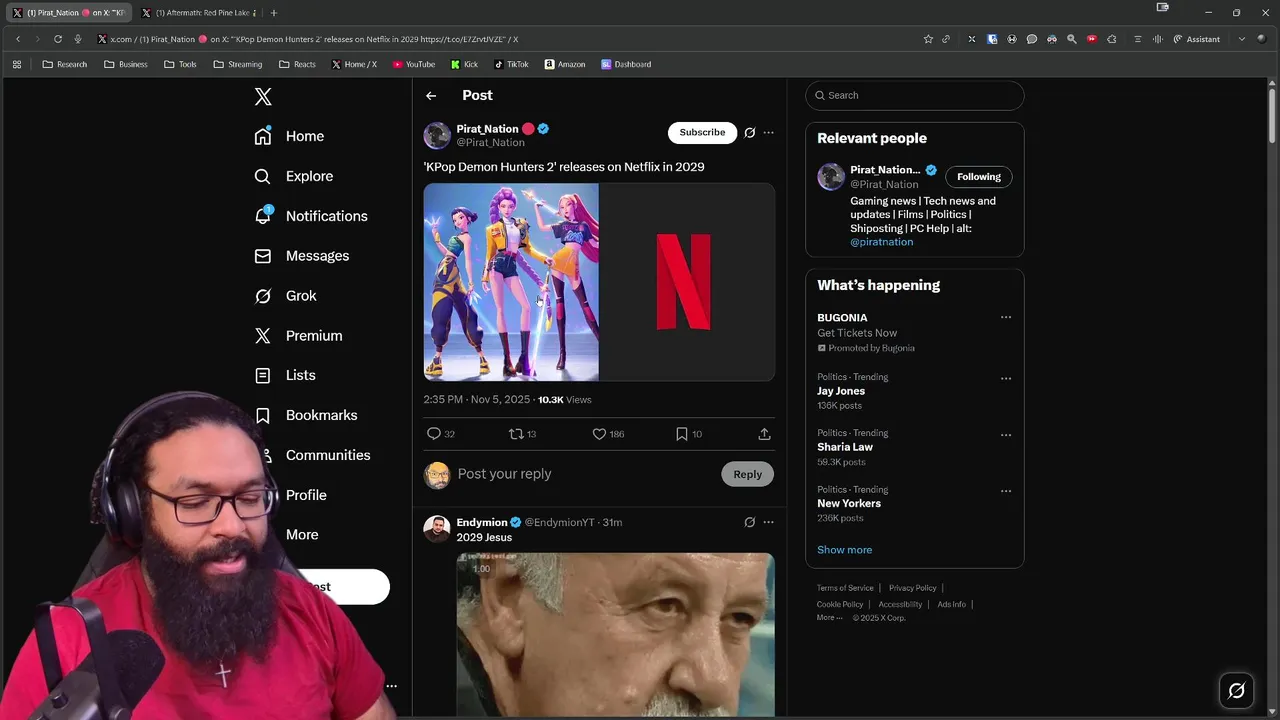Click Following button for Pirat_Nation
The image size is (1280, 720).
(x=978, y=177)
